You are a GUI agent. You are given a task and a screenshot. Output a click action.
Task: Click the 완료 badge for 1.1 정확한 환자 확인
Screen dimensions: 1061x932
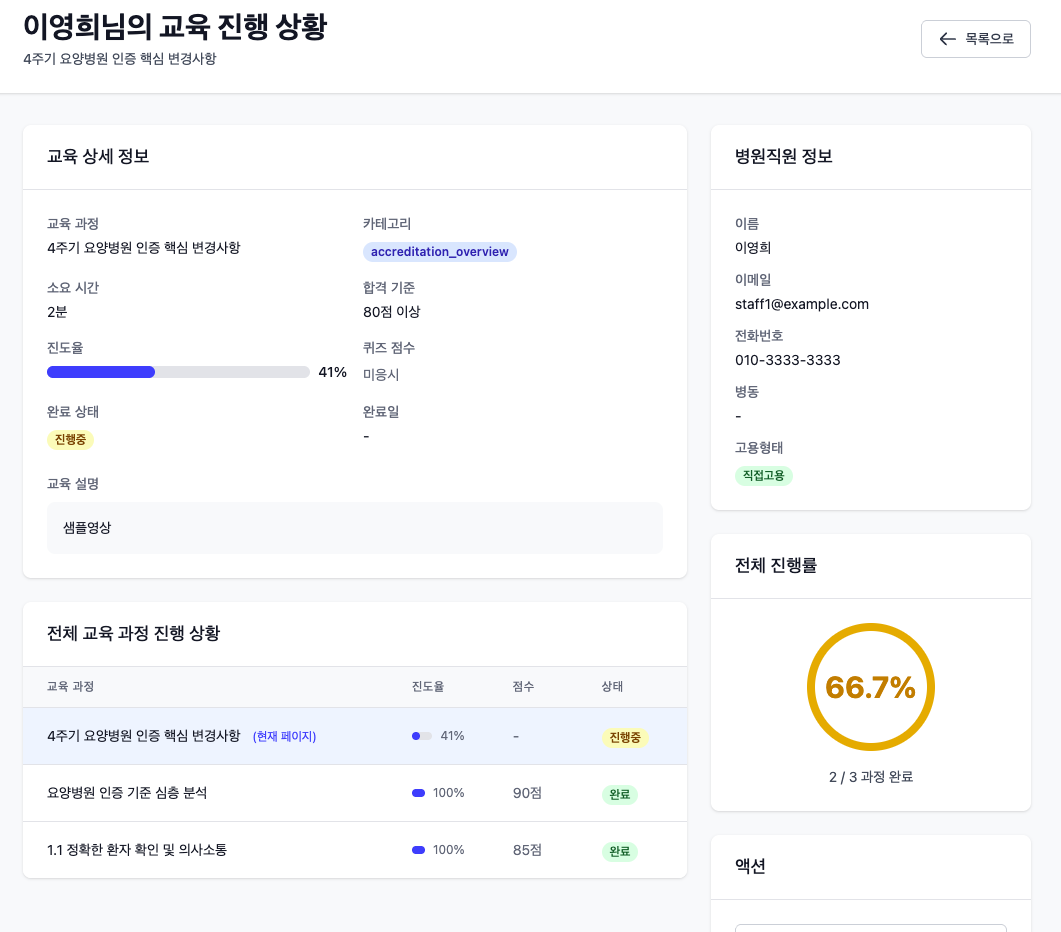[619, 850]
